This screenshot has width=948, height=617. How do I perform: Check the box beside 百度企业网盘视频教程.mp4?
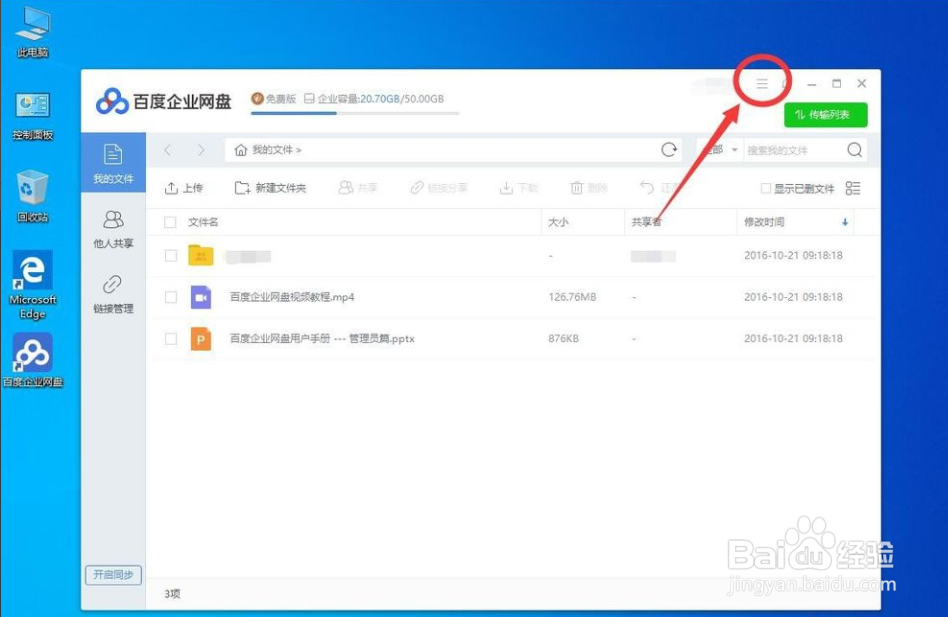[x=170, y=296]
